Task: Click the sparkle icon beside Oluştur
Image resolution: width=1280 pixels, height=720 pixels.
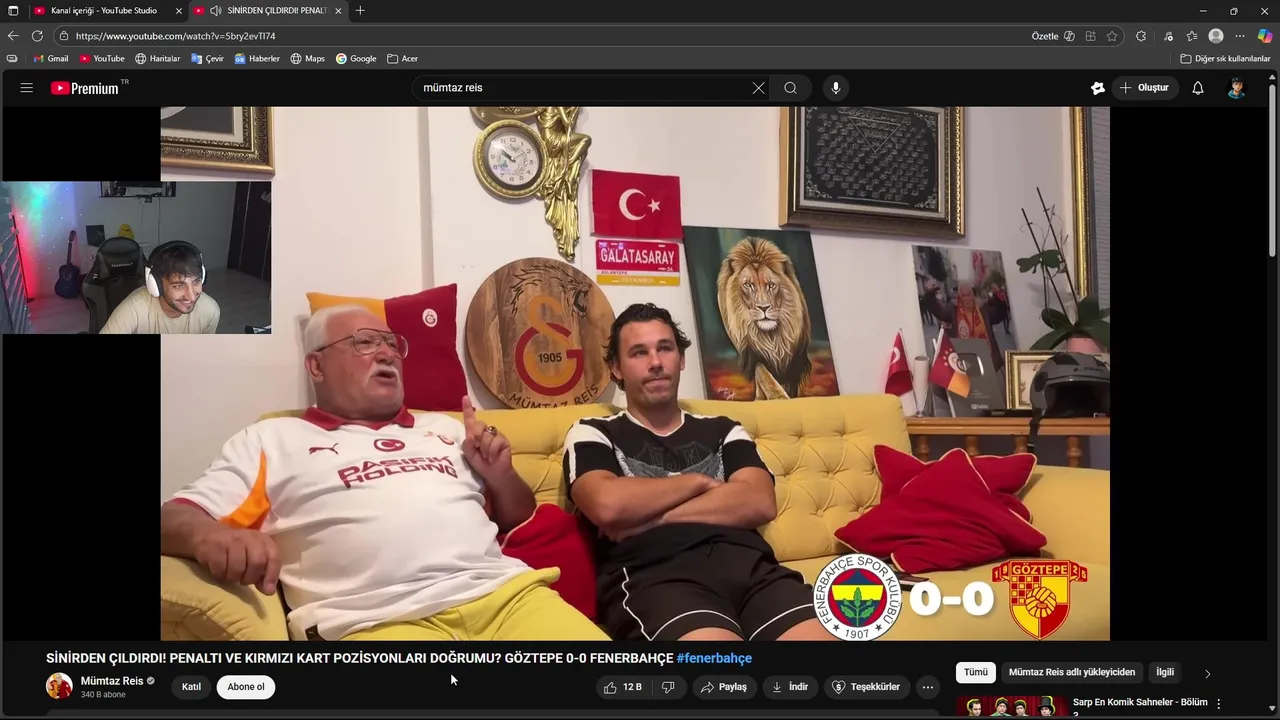Action: [x=1098, y=88]
